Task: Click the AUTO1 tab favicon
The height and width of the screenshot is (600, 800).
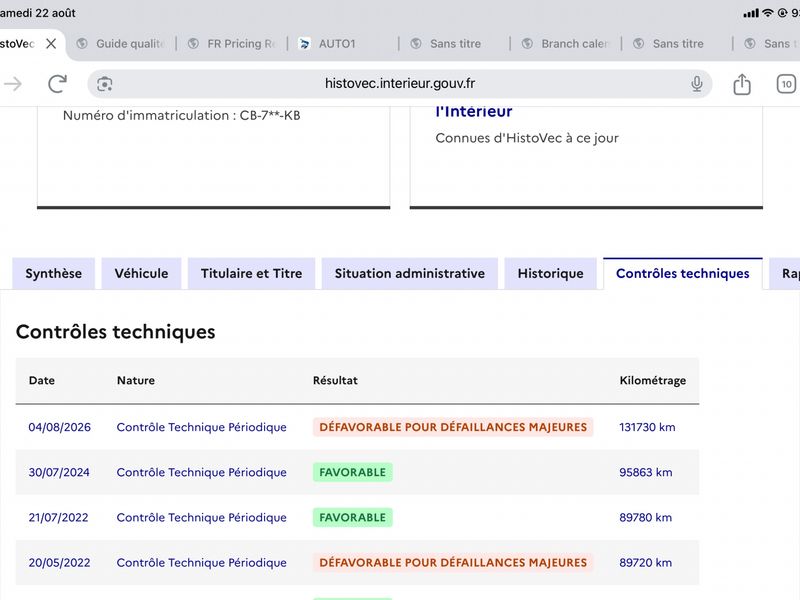Action: tap(304, 44)
